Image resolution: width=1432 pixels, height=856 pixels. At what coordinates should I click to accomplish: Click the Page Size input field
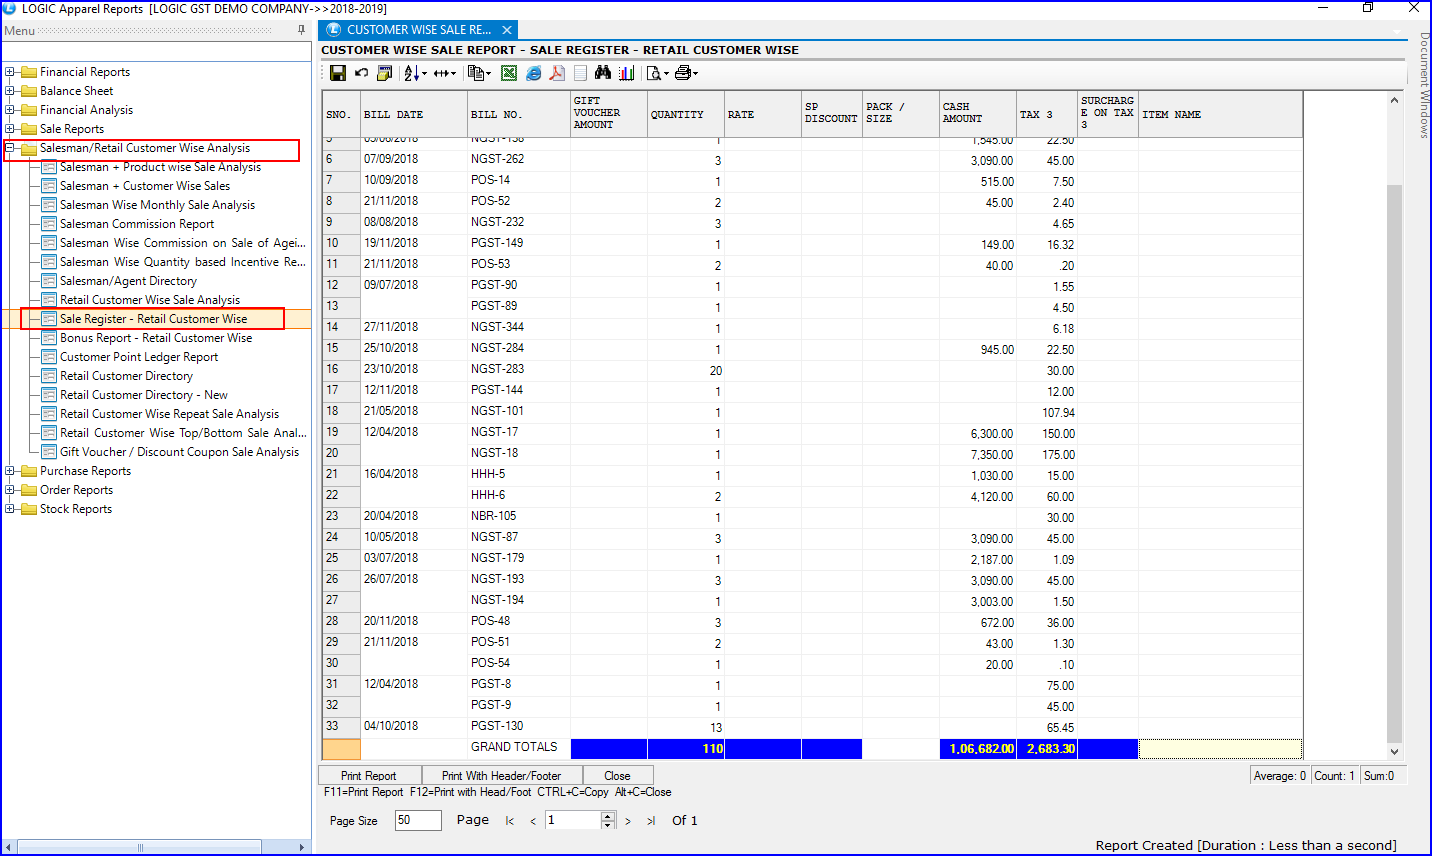point(418,820)
